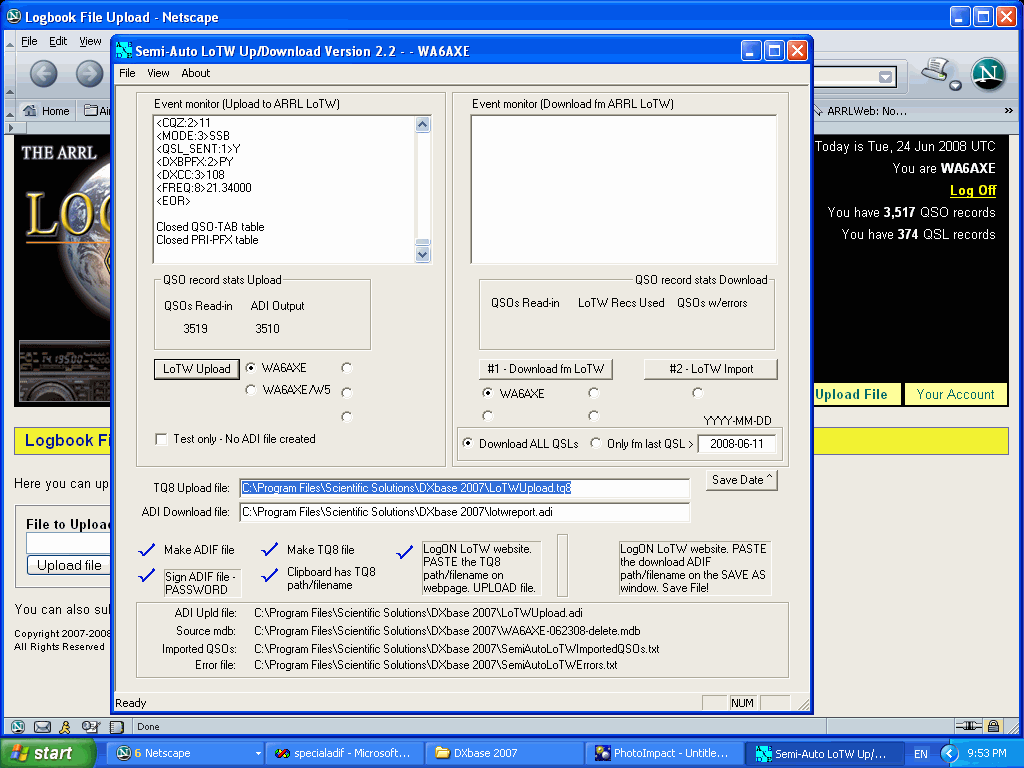Collapse Netscape menu bar grippy

point(9,43)
